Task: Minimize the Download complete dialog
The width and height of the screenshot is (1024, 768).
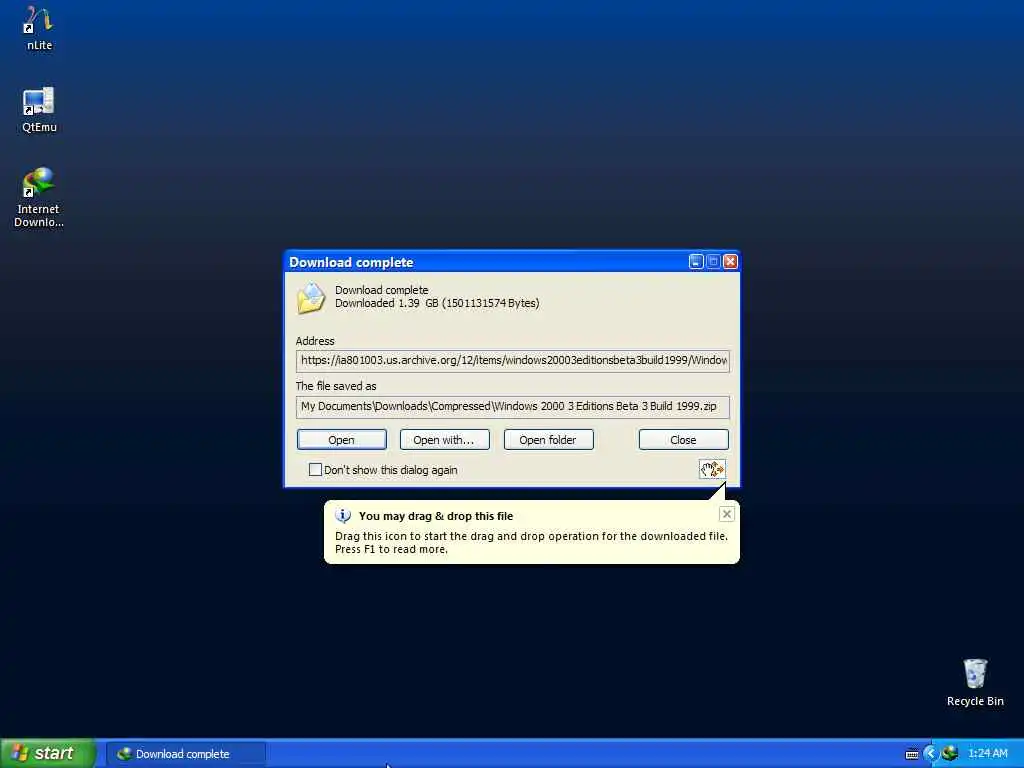Action: pos(696,261)
